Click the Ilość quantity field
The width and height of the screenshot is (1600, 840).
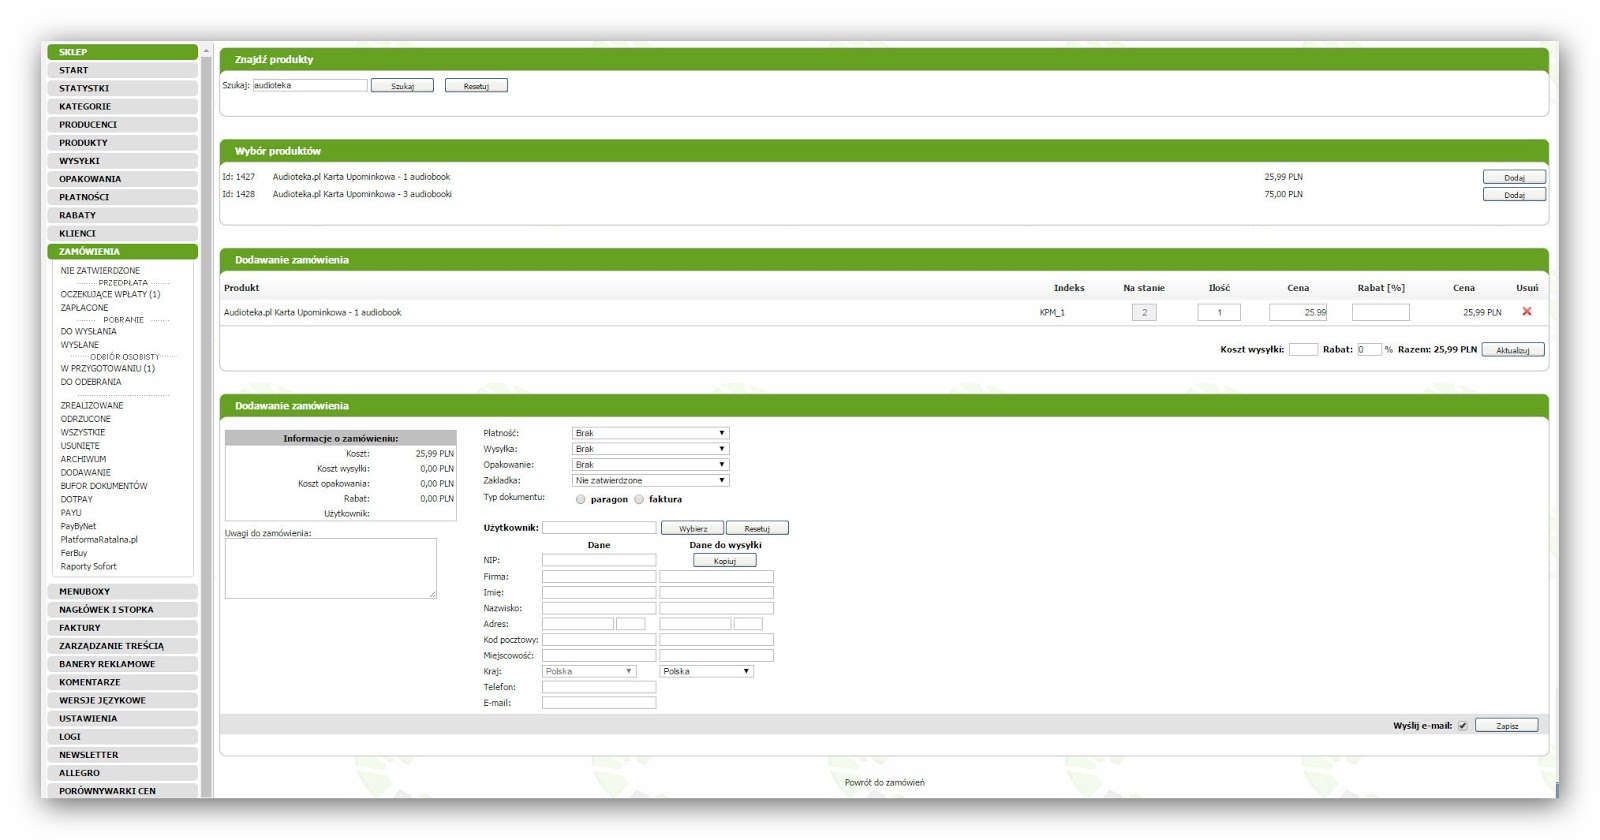1219,312
